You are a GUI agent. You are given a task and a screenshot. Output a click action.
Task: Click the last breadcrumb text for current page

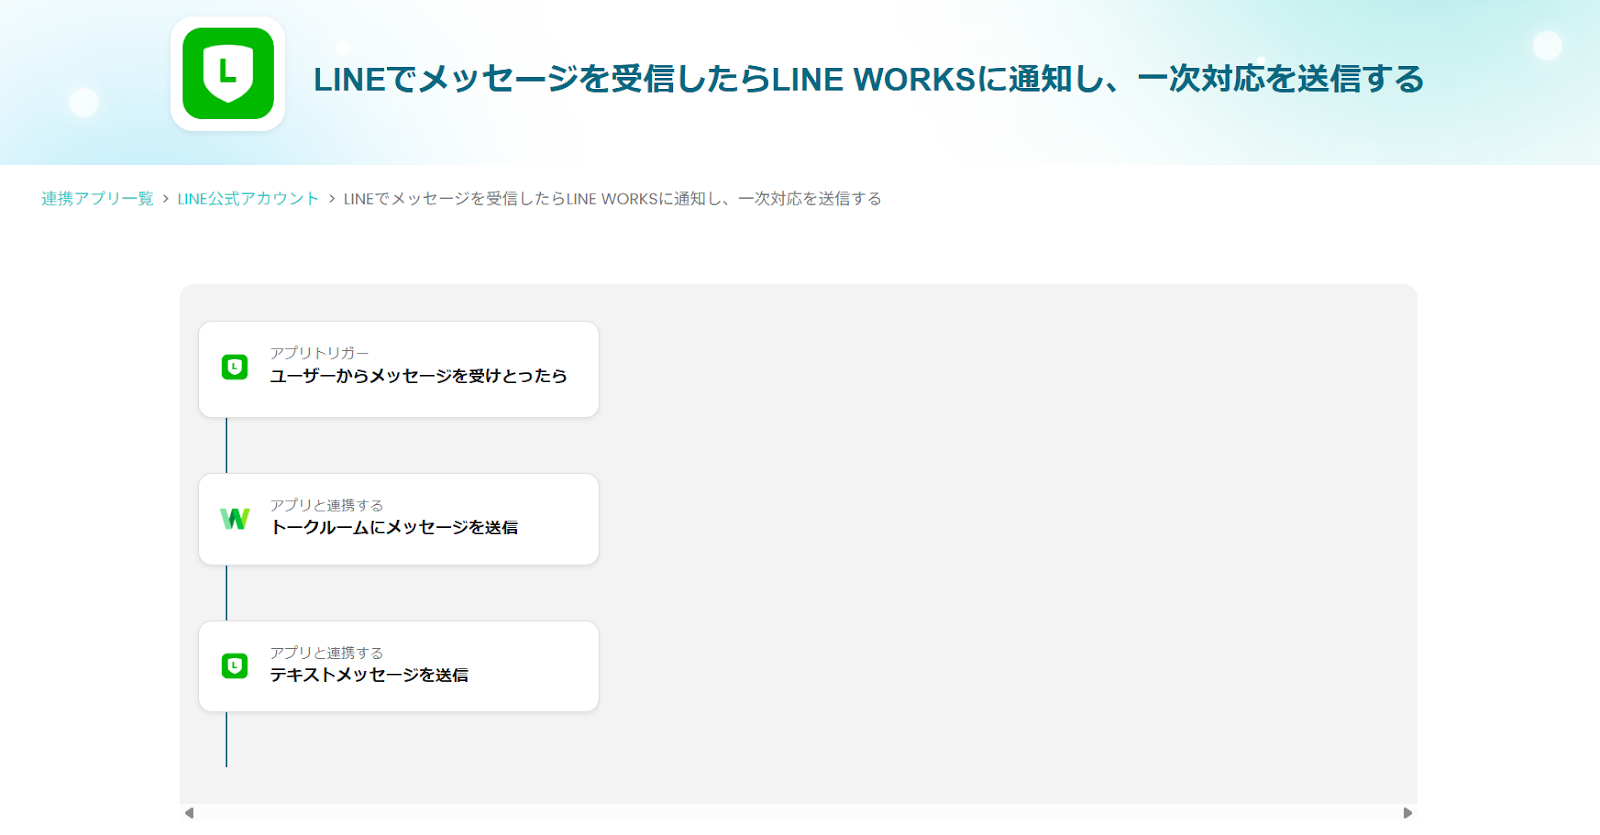click(x=612, y=199)
